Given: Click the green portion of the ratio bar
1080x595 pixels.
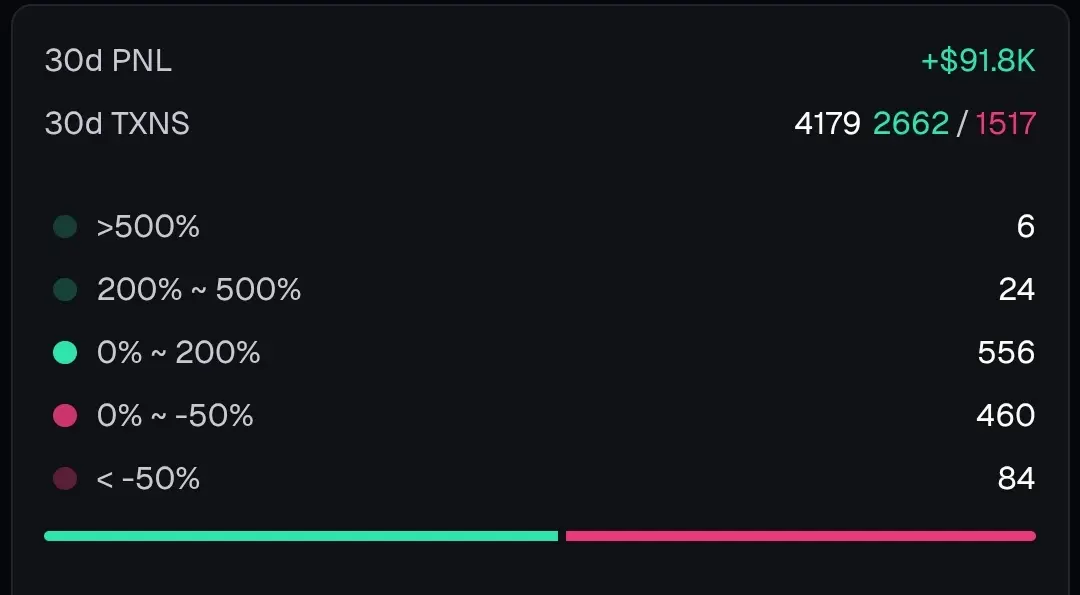Looking at the screenshot, I should point(301,536).
